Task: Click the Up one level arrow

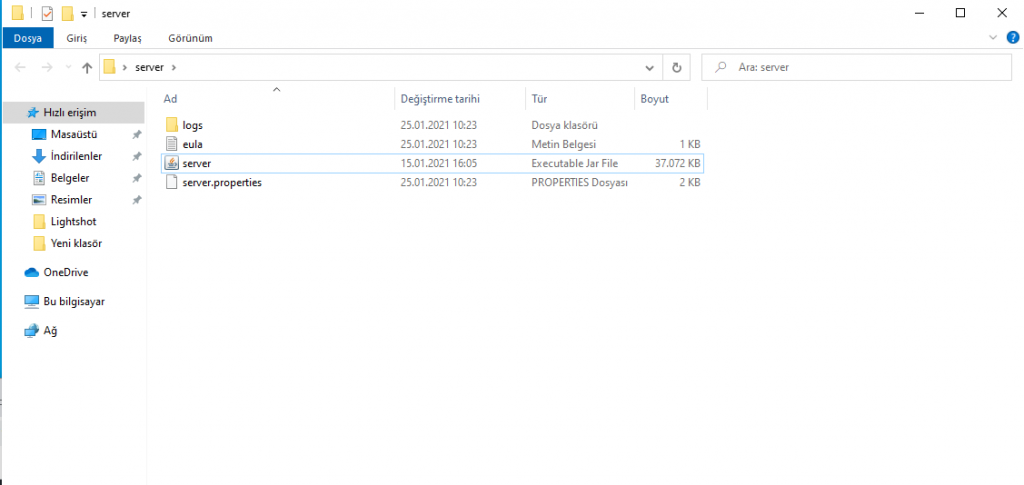Action: [87, 68]
